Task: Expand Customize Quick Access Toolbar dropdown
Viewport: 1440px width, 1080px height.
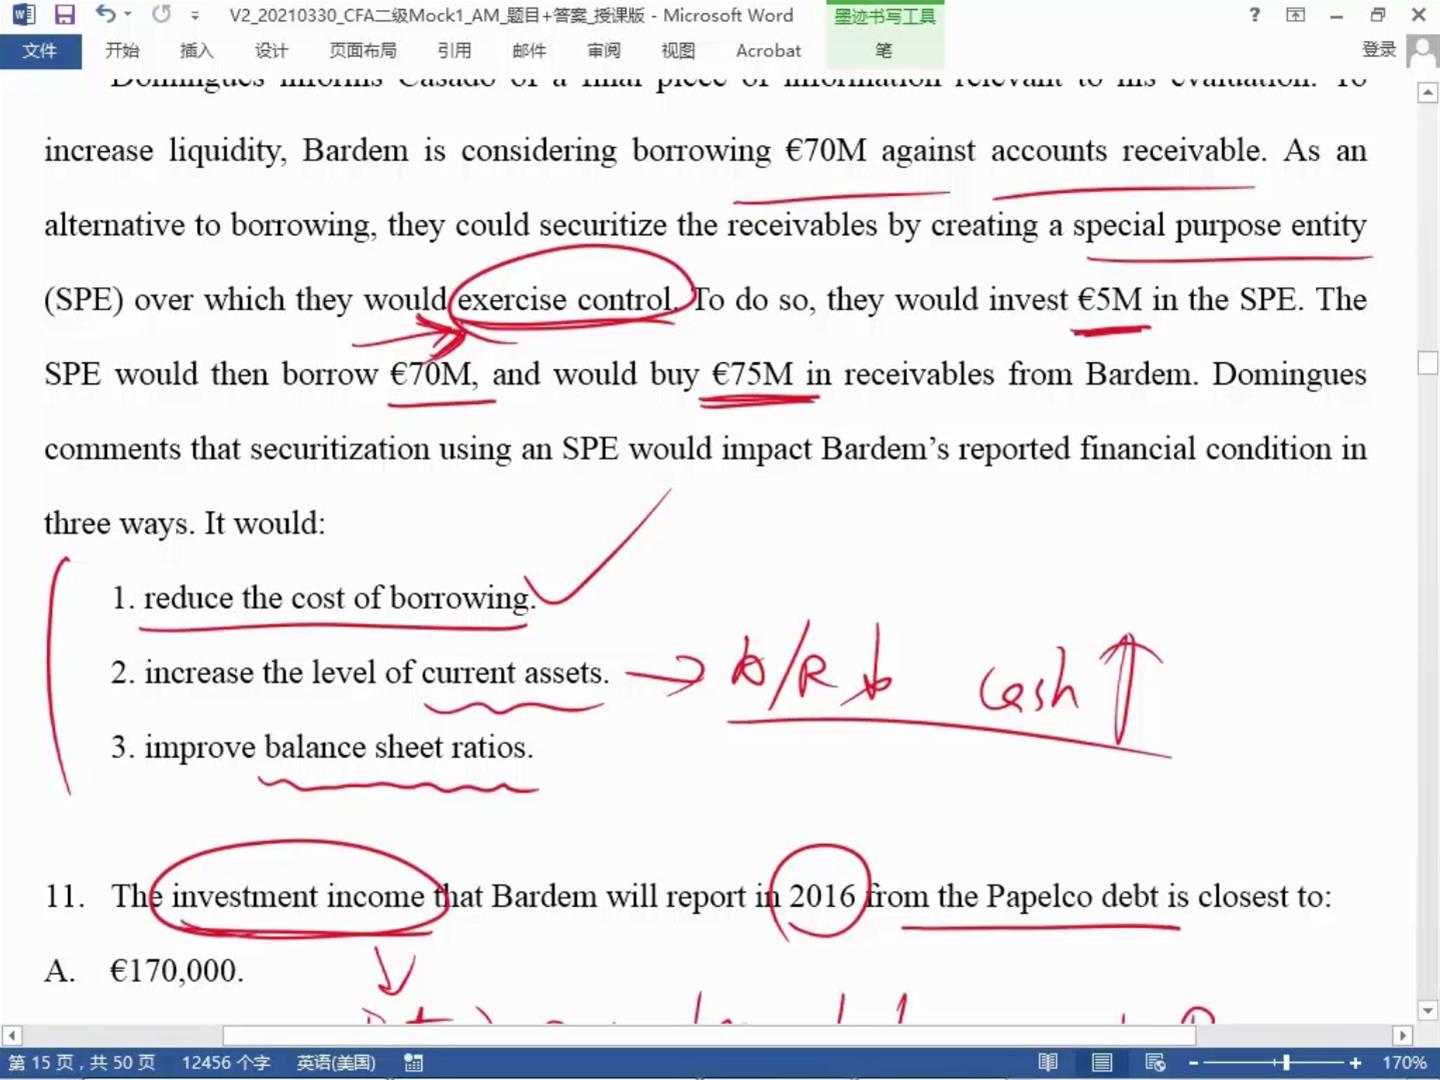Action: pyautogui.click(x=195, y=16)
